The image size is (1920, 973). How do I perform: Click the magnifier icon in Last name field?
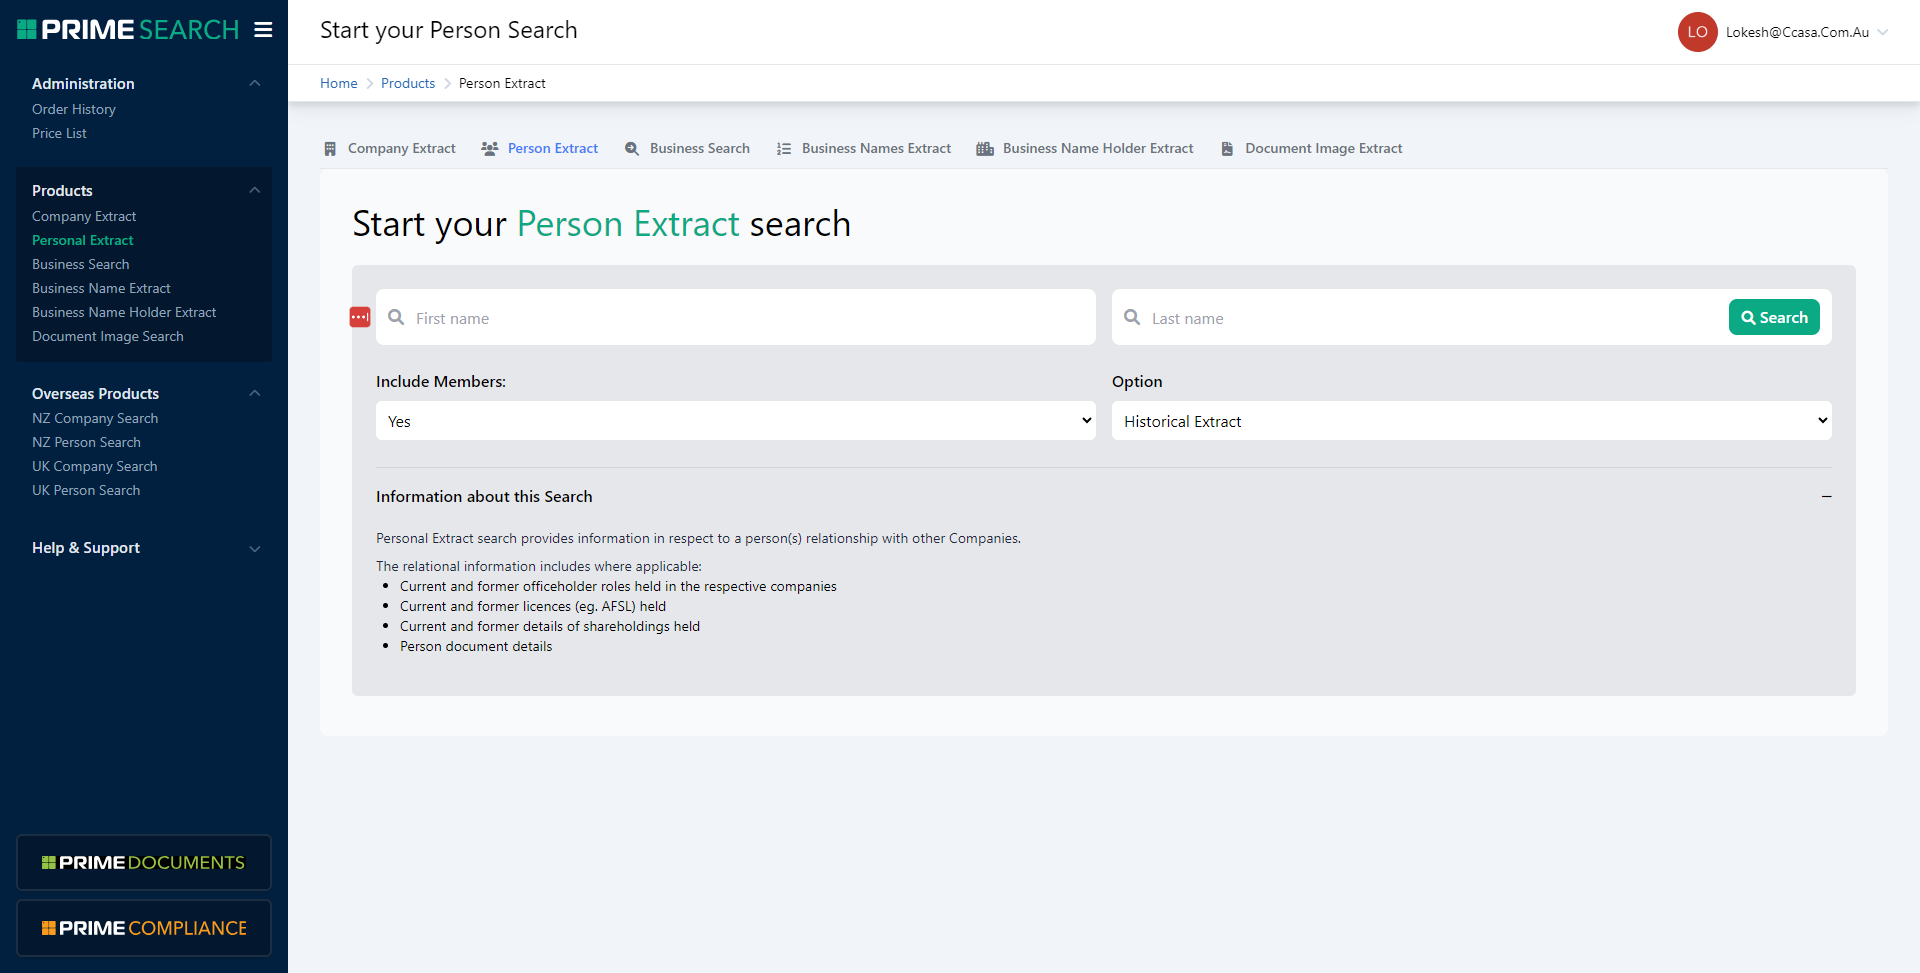click(1132, 317)
